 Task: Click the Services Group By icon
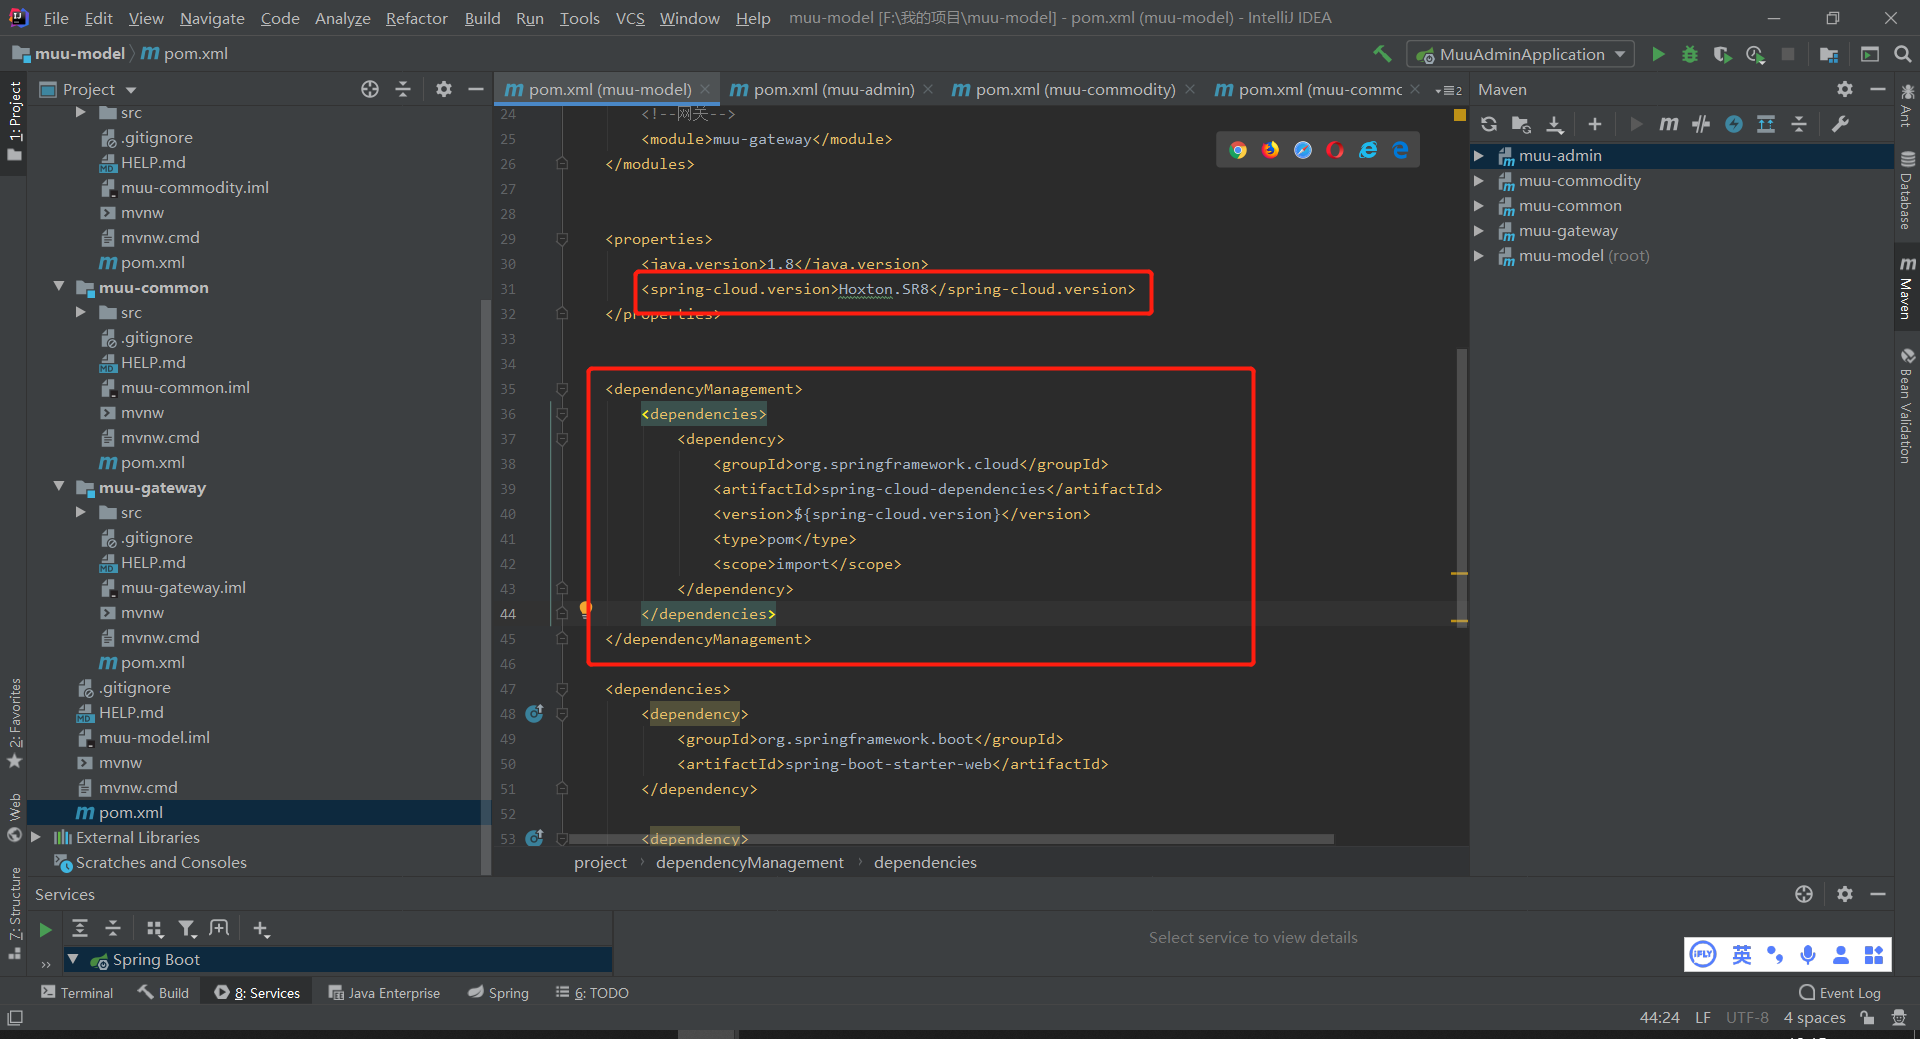[154, 929]
